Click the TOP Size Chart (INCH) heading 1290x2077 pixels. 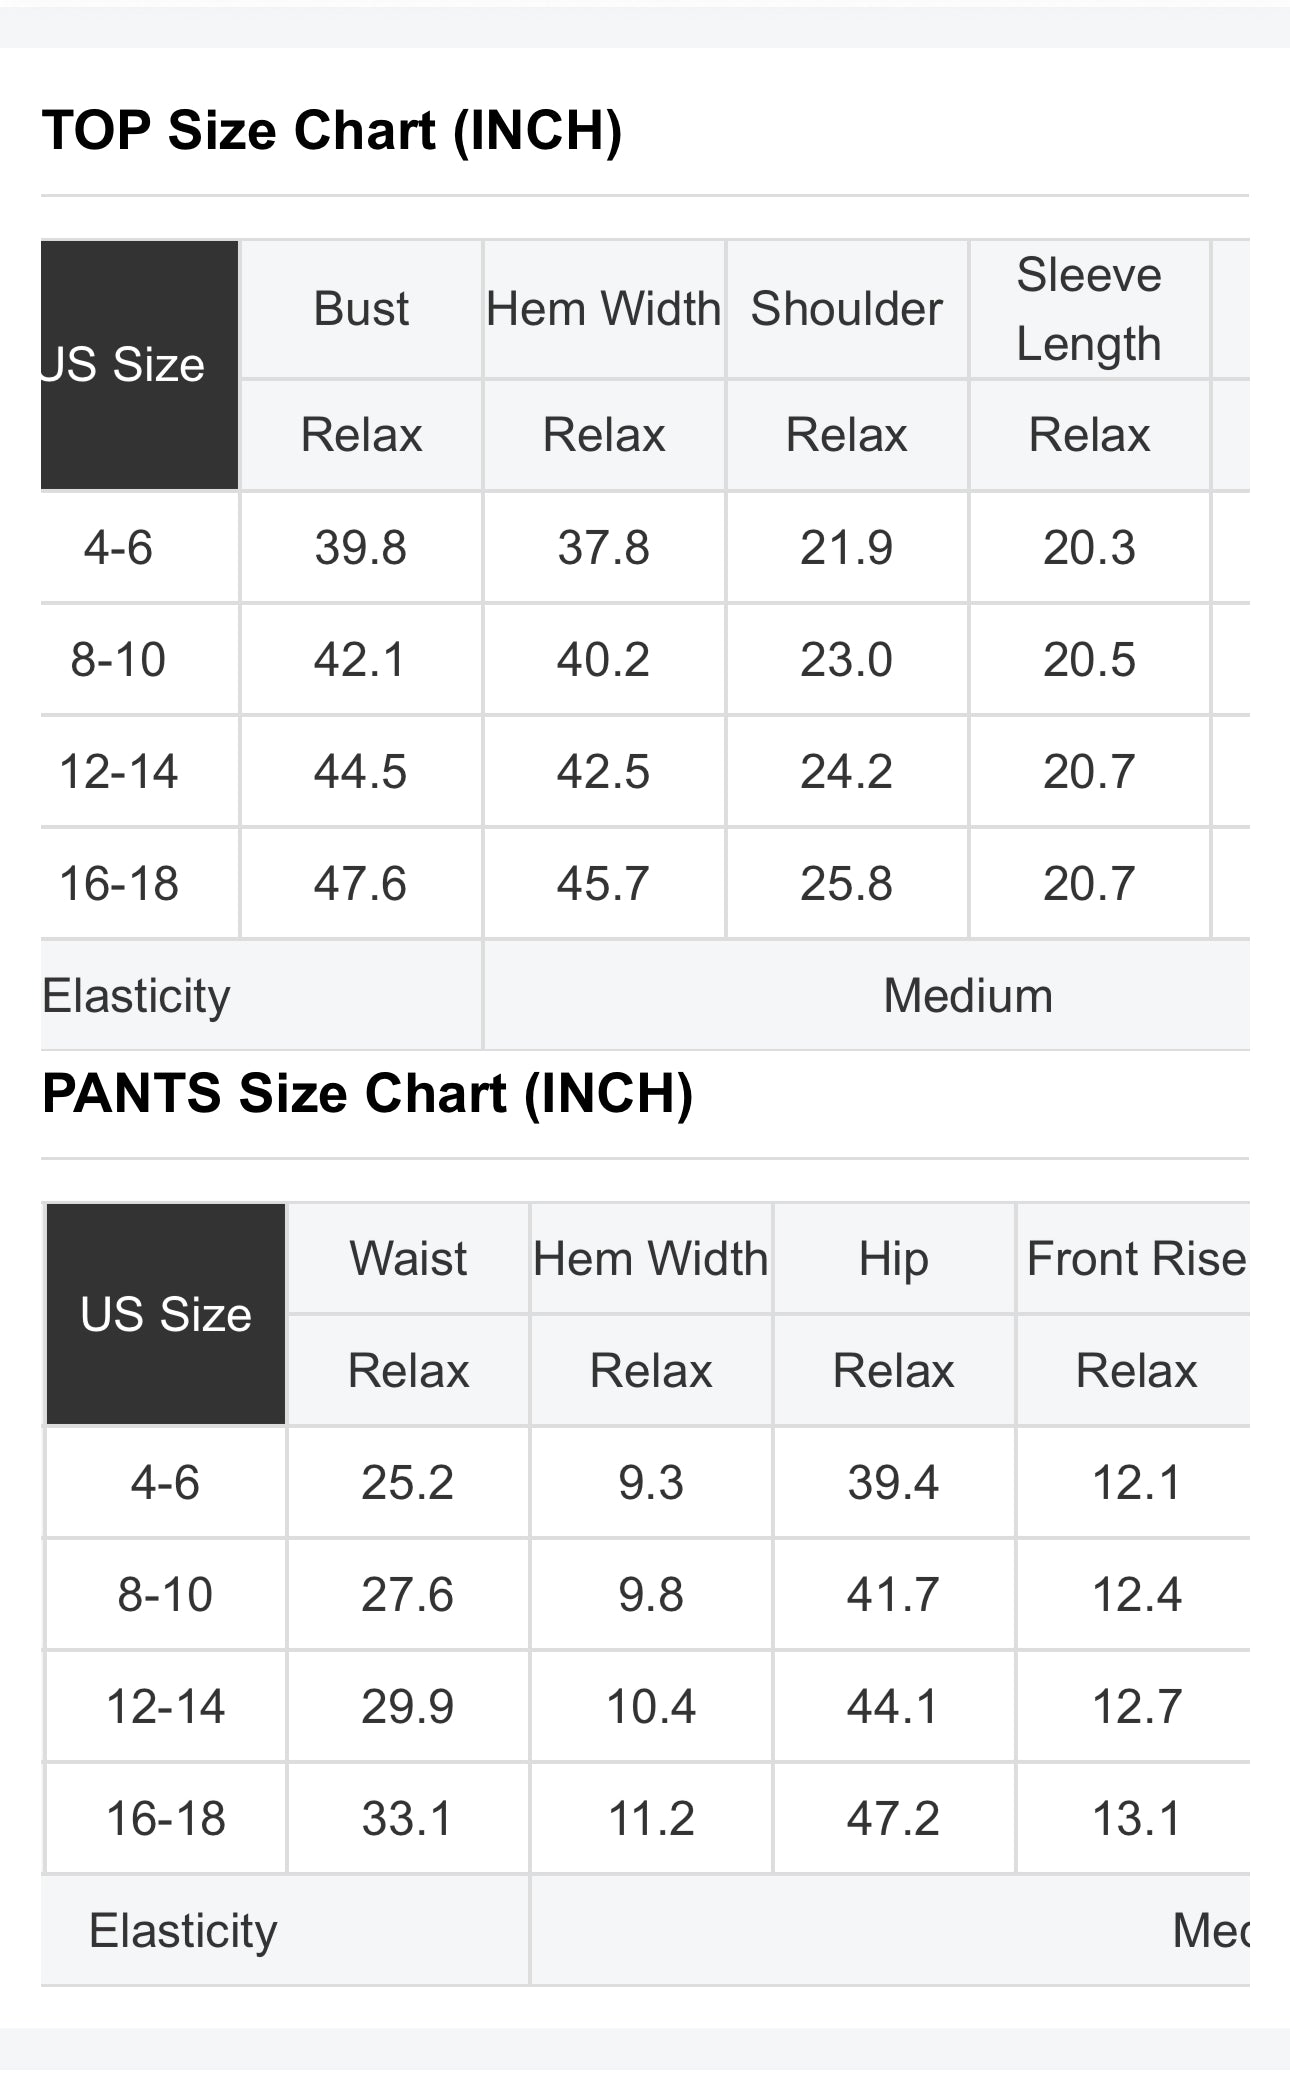[332, 131]
